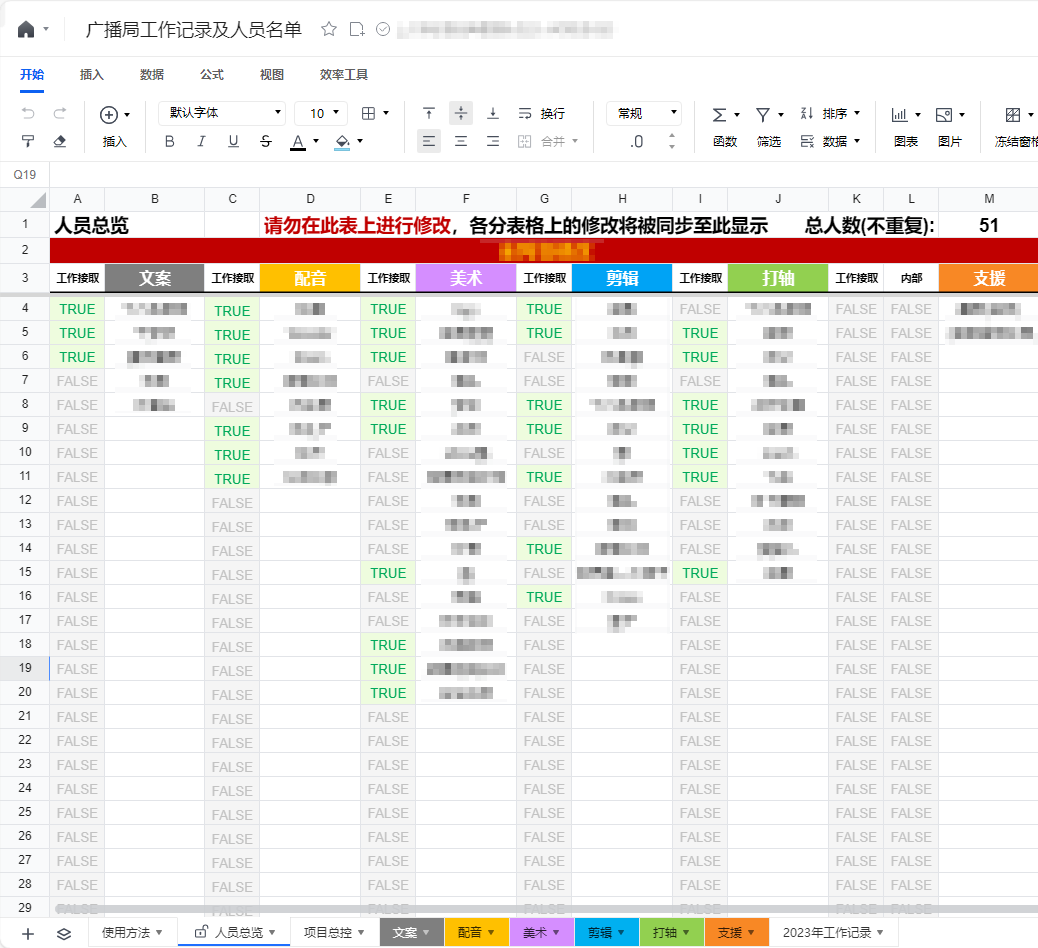The width and height of the screenshot is (1038, 948).
Task: Click the Q19 cell name box
Action: tap(25, 174)
